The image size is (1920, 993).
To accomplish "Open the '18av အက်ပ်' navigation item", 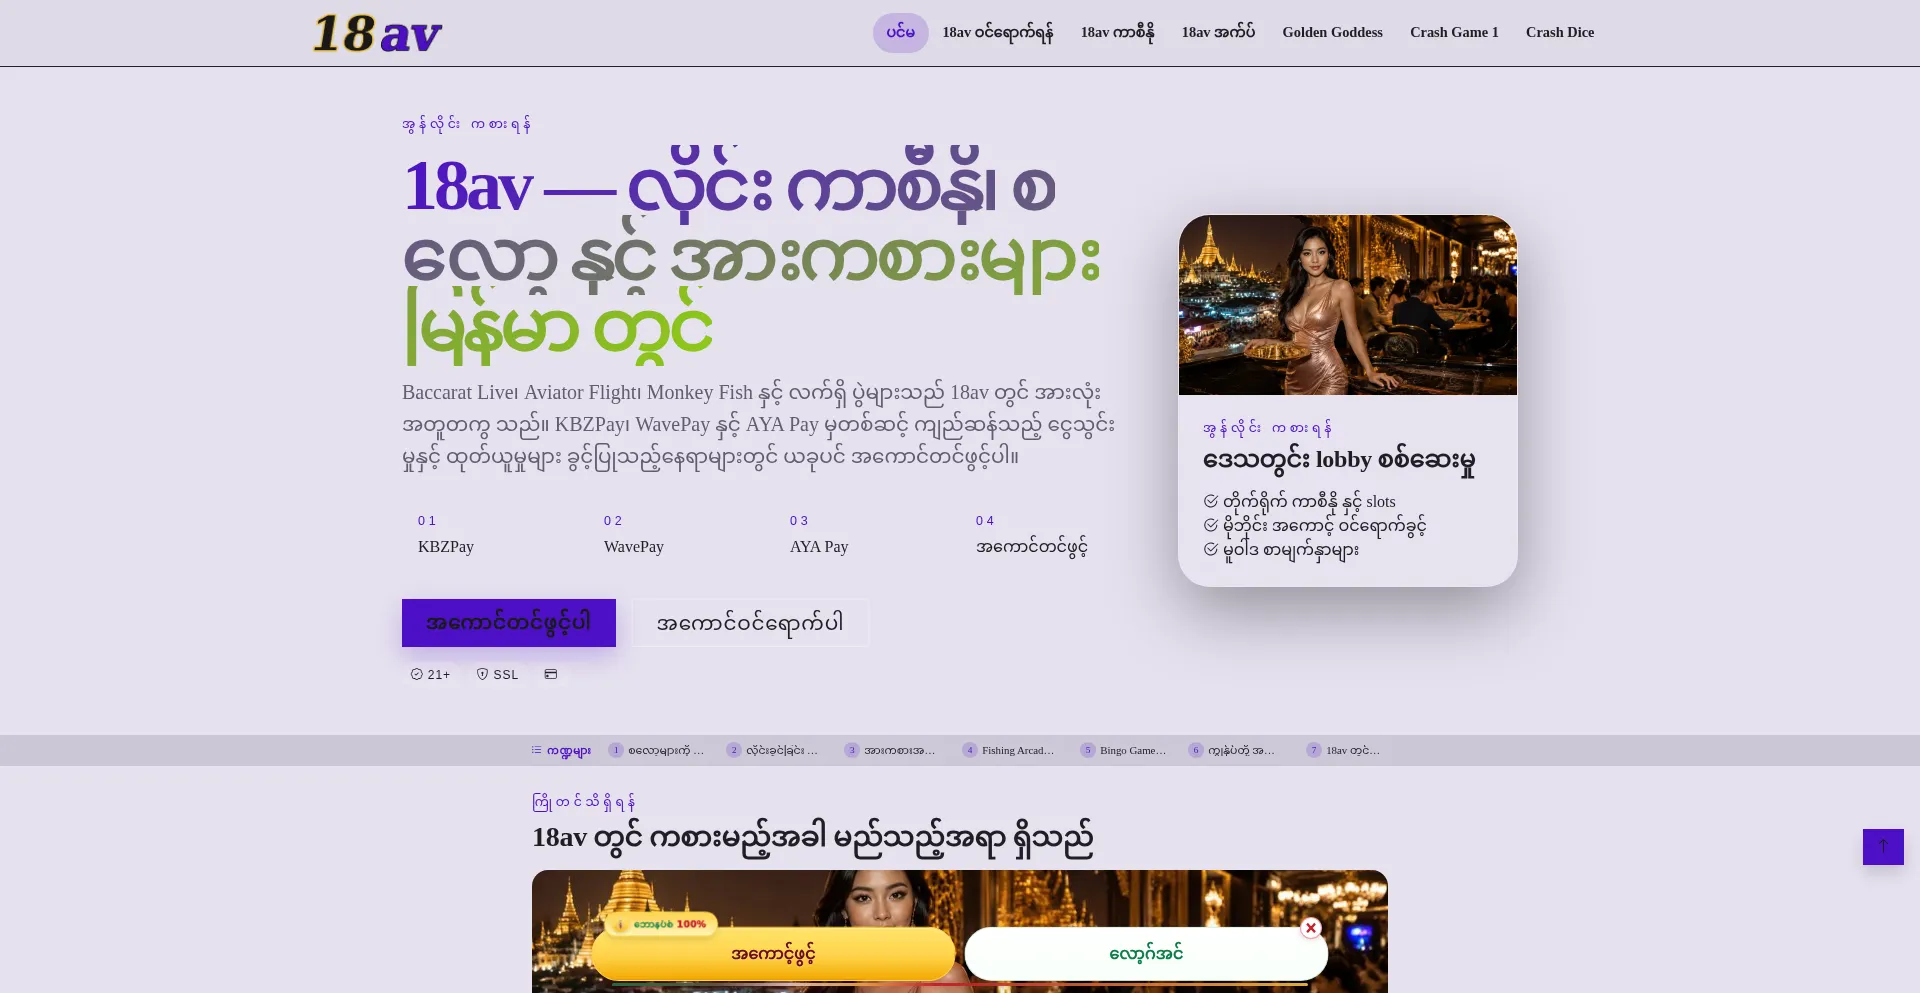I will click(x=1218, y=33).
